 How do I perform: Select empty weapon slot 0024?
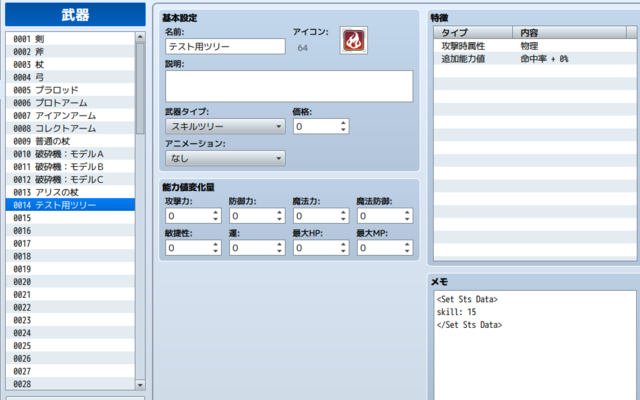tap(70, 333)
